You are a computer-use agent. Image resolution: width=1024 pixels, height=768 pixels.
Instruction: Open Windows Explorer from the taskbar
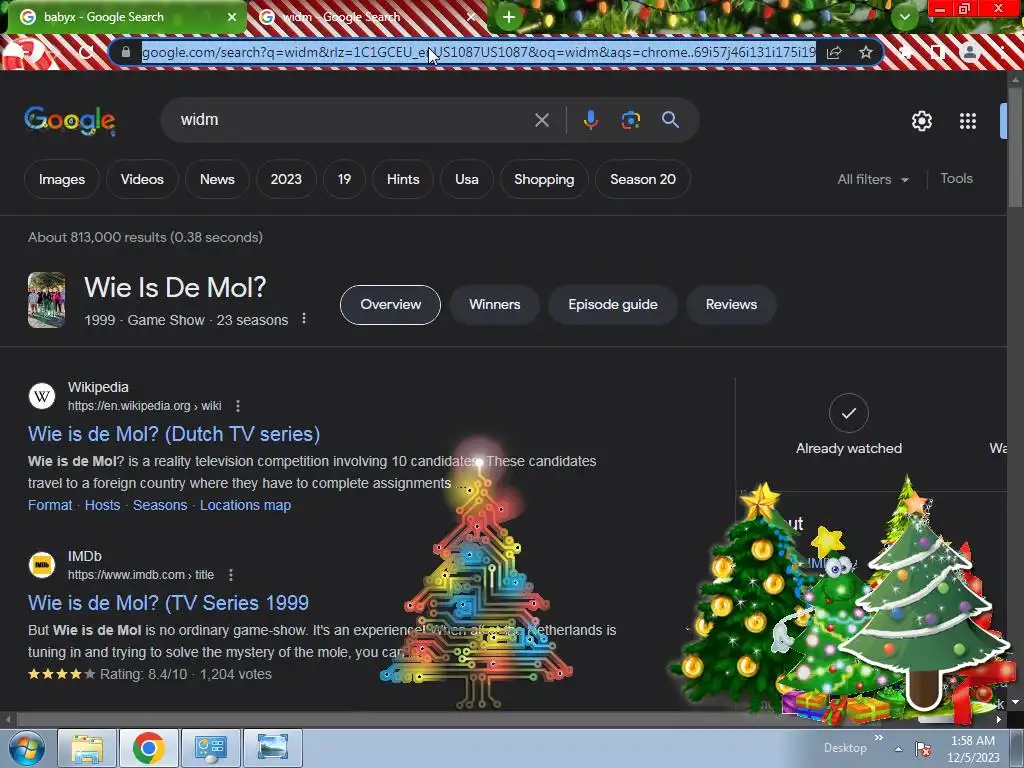(x=87, y=748)
